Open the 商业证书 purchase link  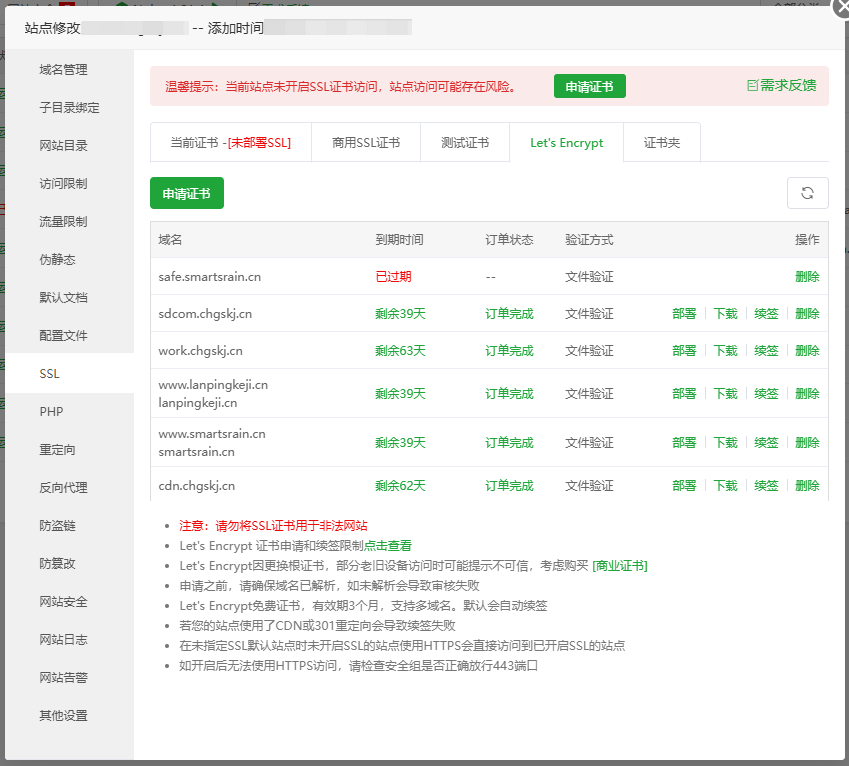point(620,566)
